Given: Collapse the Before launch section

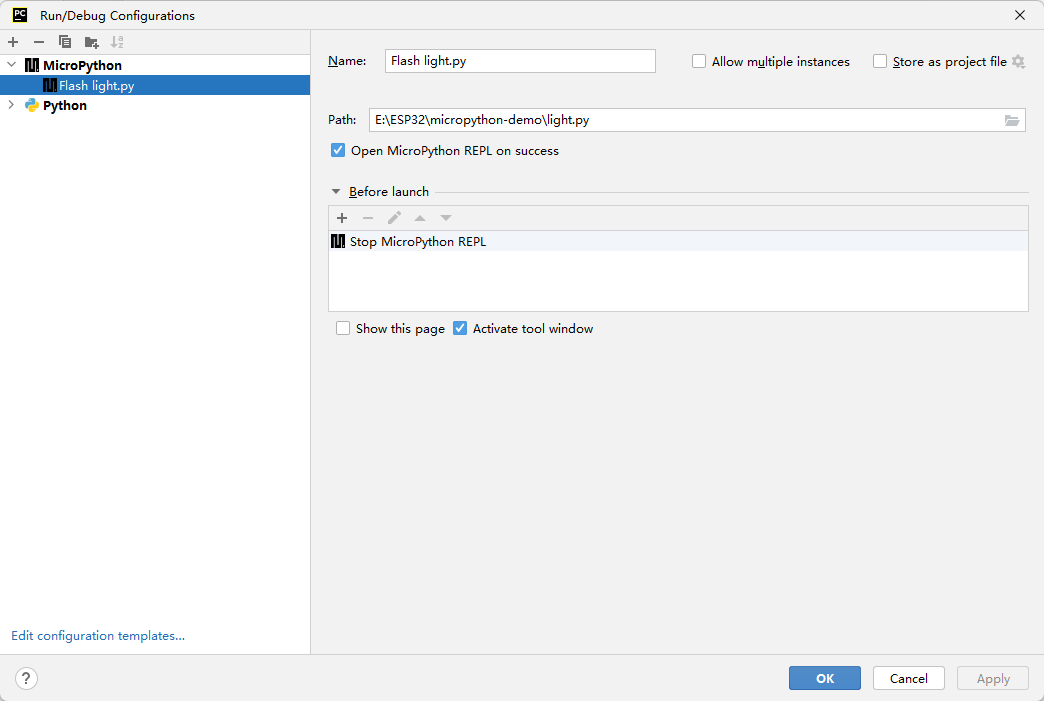Looking at the screenshot, I should coord(335,192).
